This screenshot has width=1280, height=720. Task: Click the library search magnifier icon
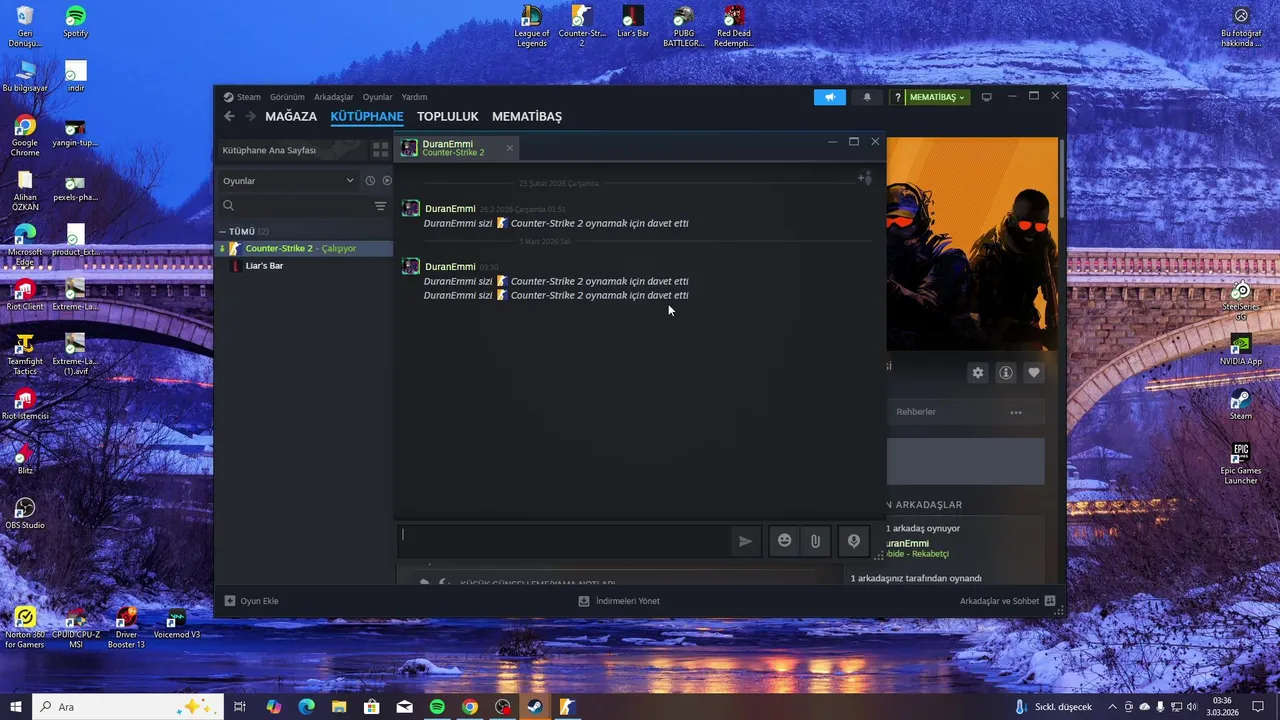click(228, 206)
